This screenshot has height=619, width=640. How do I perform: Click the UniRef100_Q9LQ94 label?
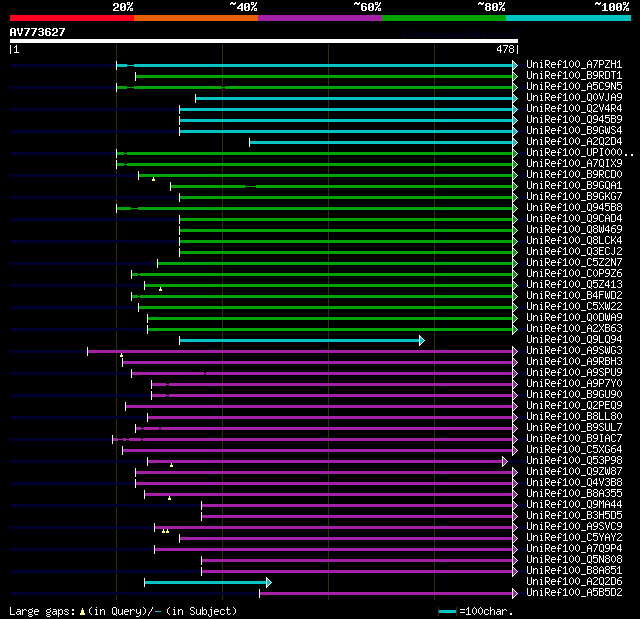click(574, 340)
